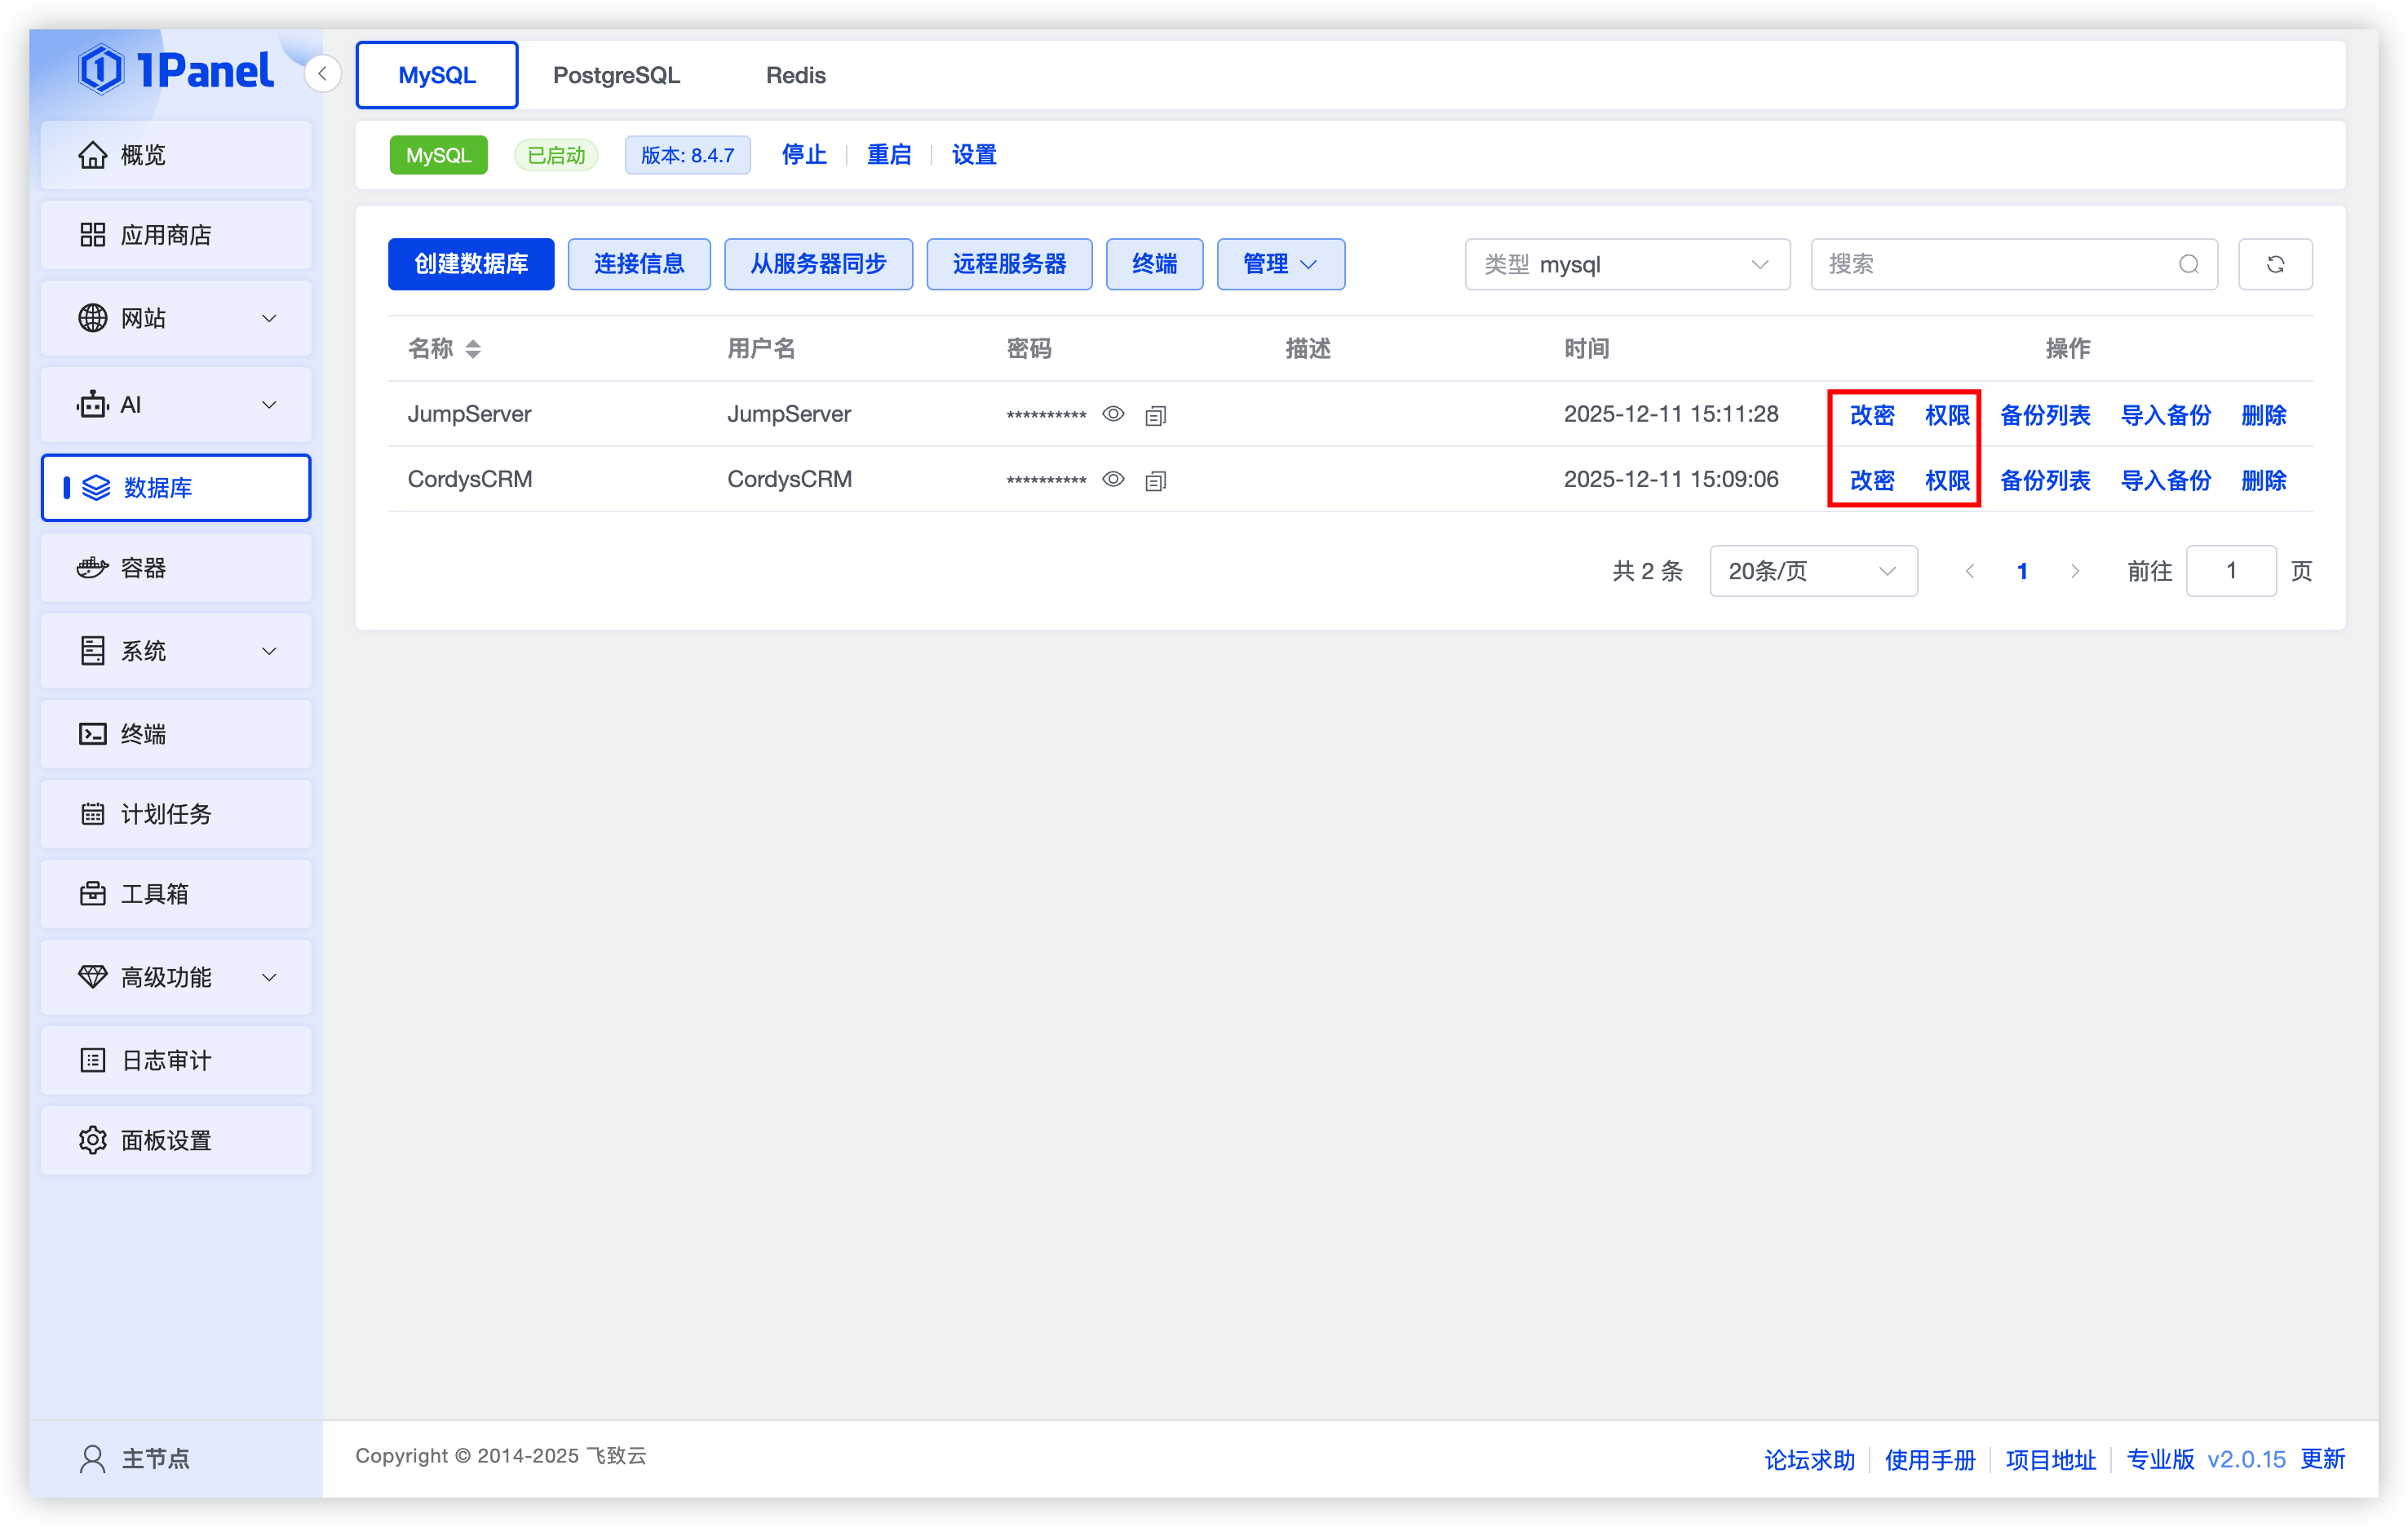The image size is (2408, 1527).
Task: Expand the 管理 dropdown button
Action: (1280, 264)
